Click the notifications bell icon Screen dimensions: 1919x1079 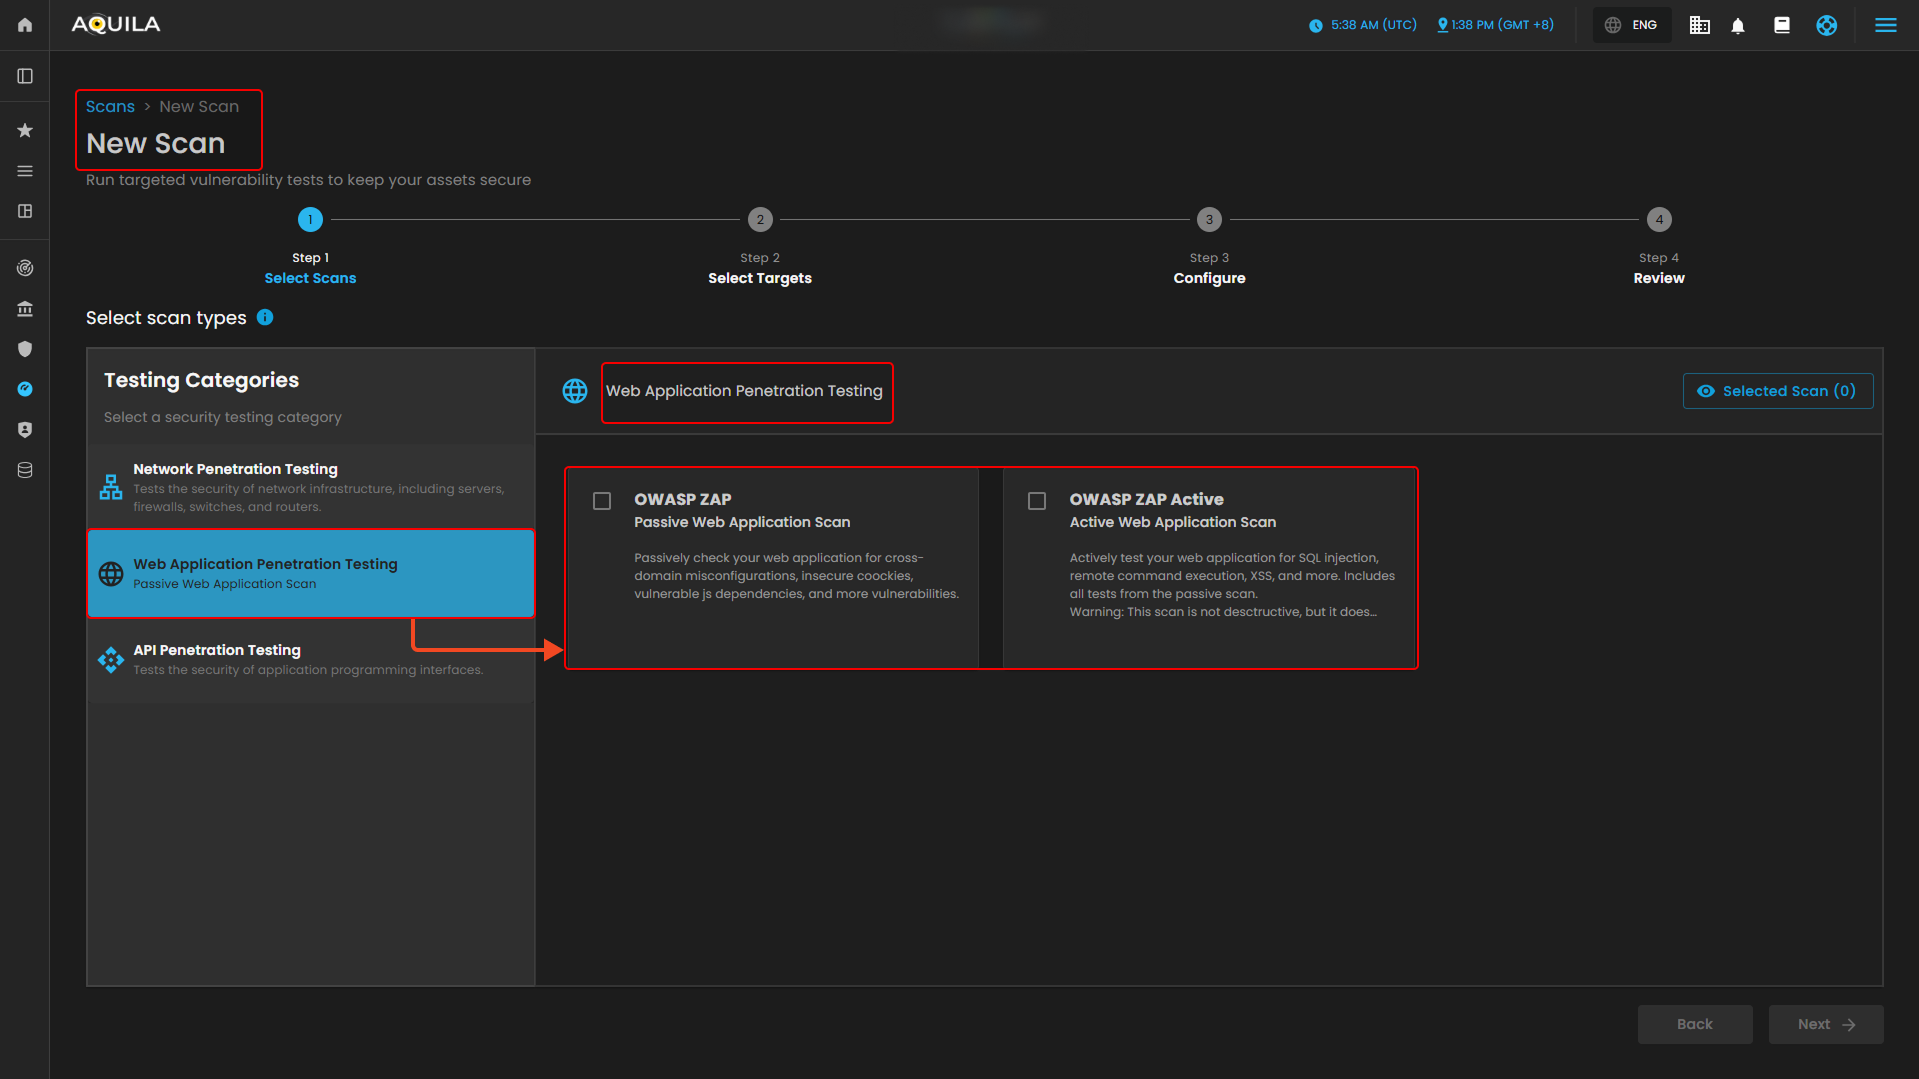1738,26
